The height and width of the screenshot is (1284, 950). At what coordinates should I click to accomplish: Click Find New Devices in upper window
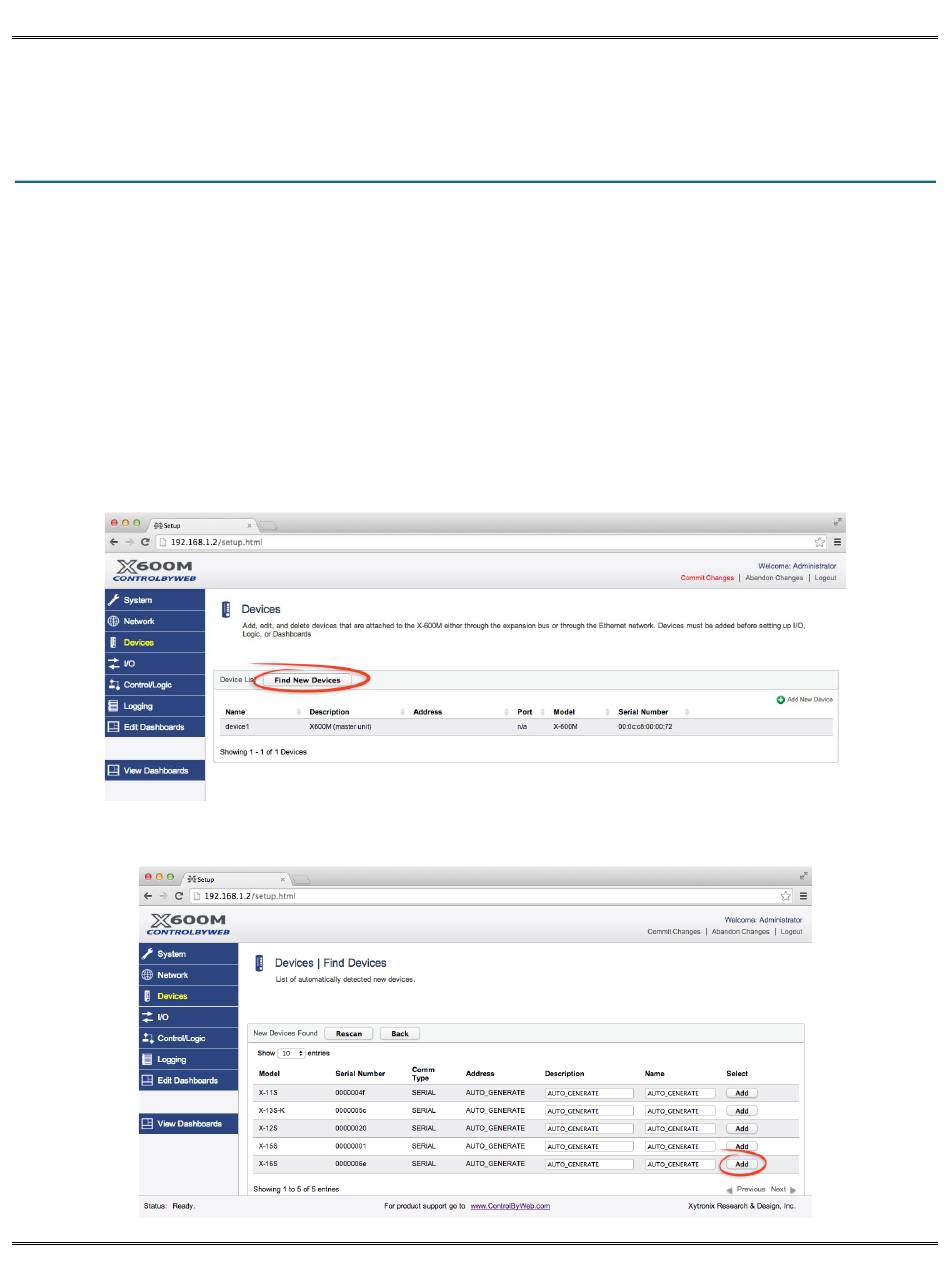(307, 680)
